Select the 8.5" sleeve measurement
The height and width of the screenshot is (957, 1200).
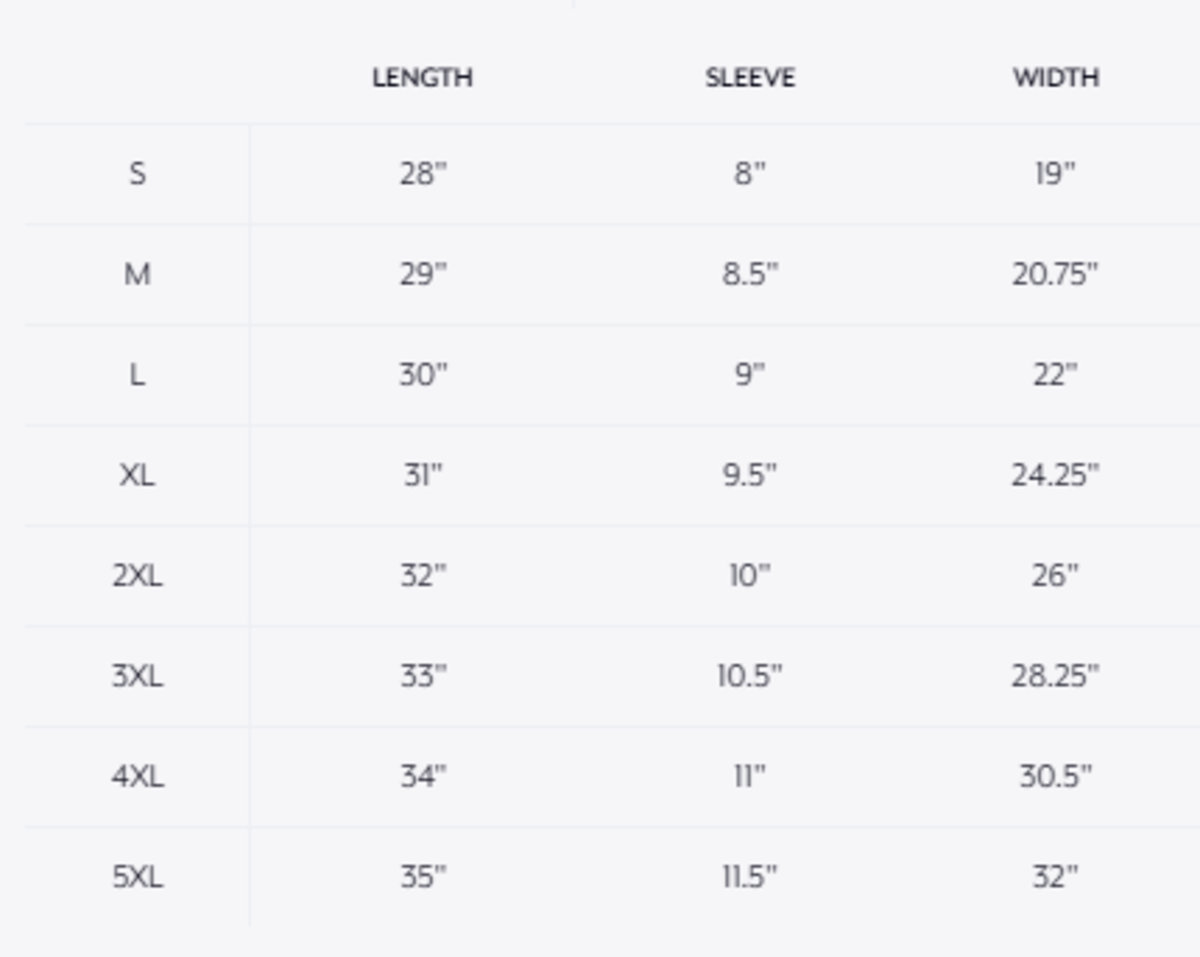pyautogui.click(x=750, y=274)
